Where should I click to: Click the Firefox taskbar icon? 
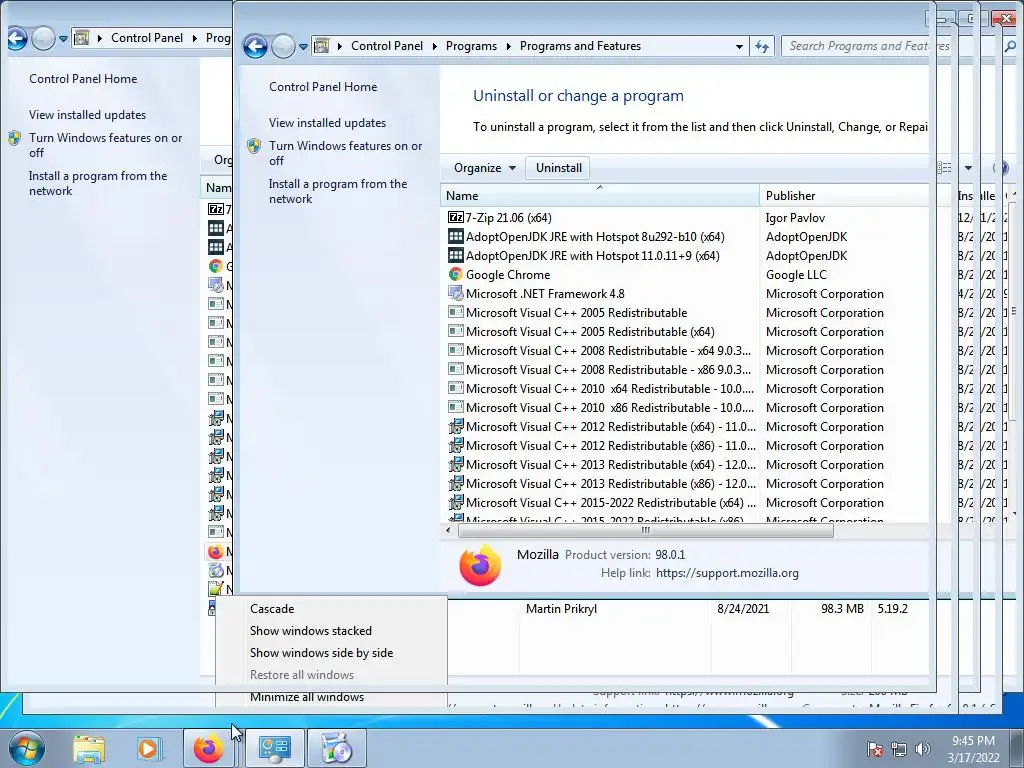(208, 748)
